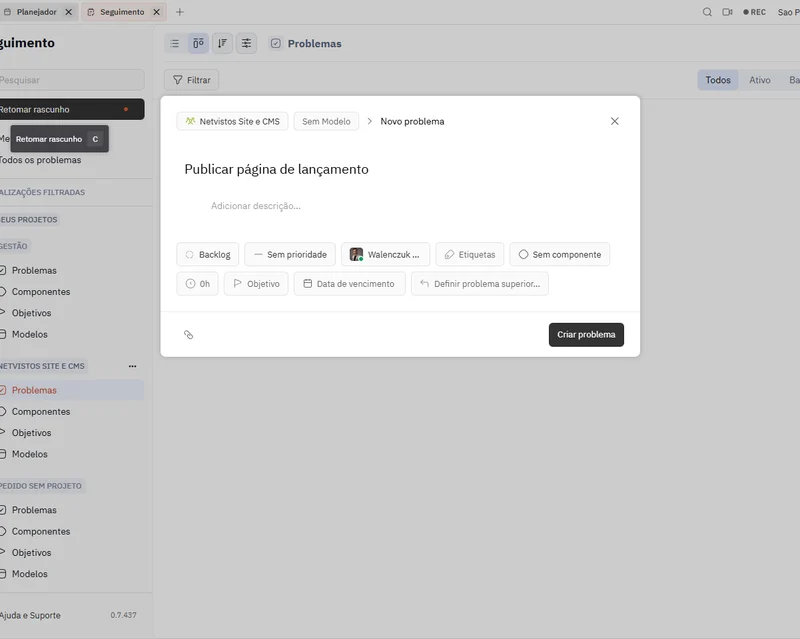Open Modelos under Netvistos Site e CMS
The height and width of the screenshot is (639, 800).
[x=30, y=454]
